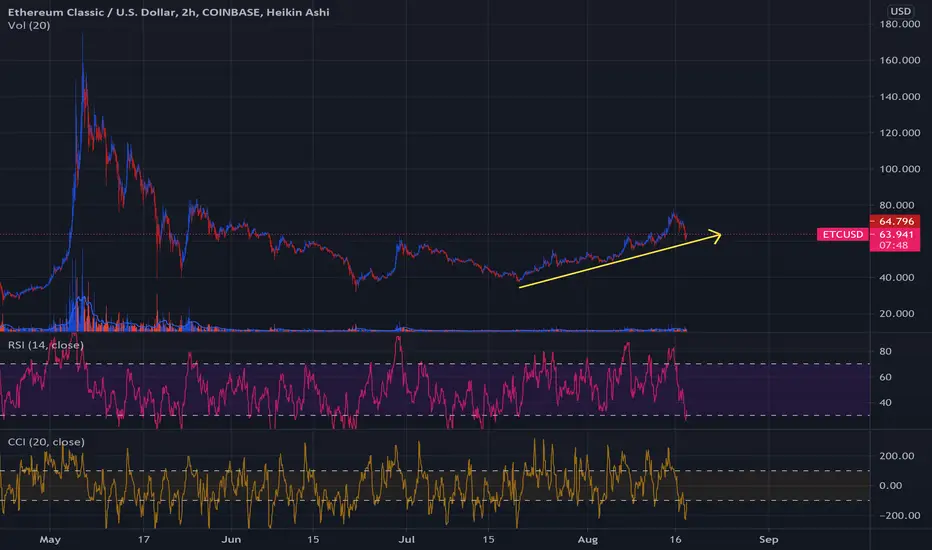The height and width of the screenshot is (550, 932).
Task: Click the CCI 0.00 scale value
Action: tap(890, 486)
